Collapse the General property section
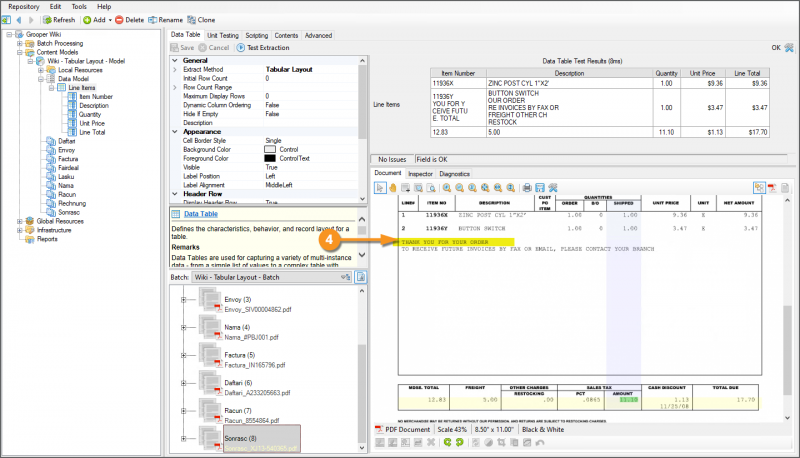The width and height of the screenshot is (800, 458). point(175,60)
